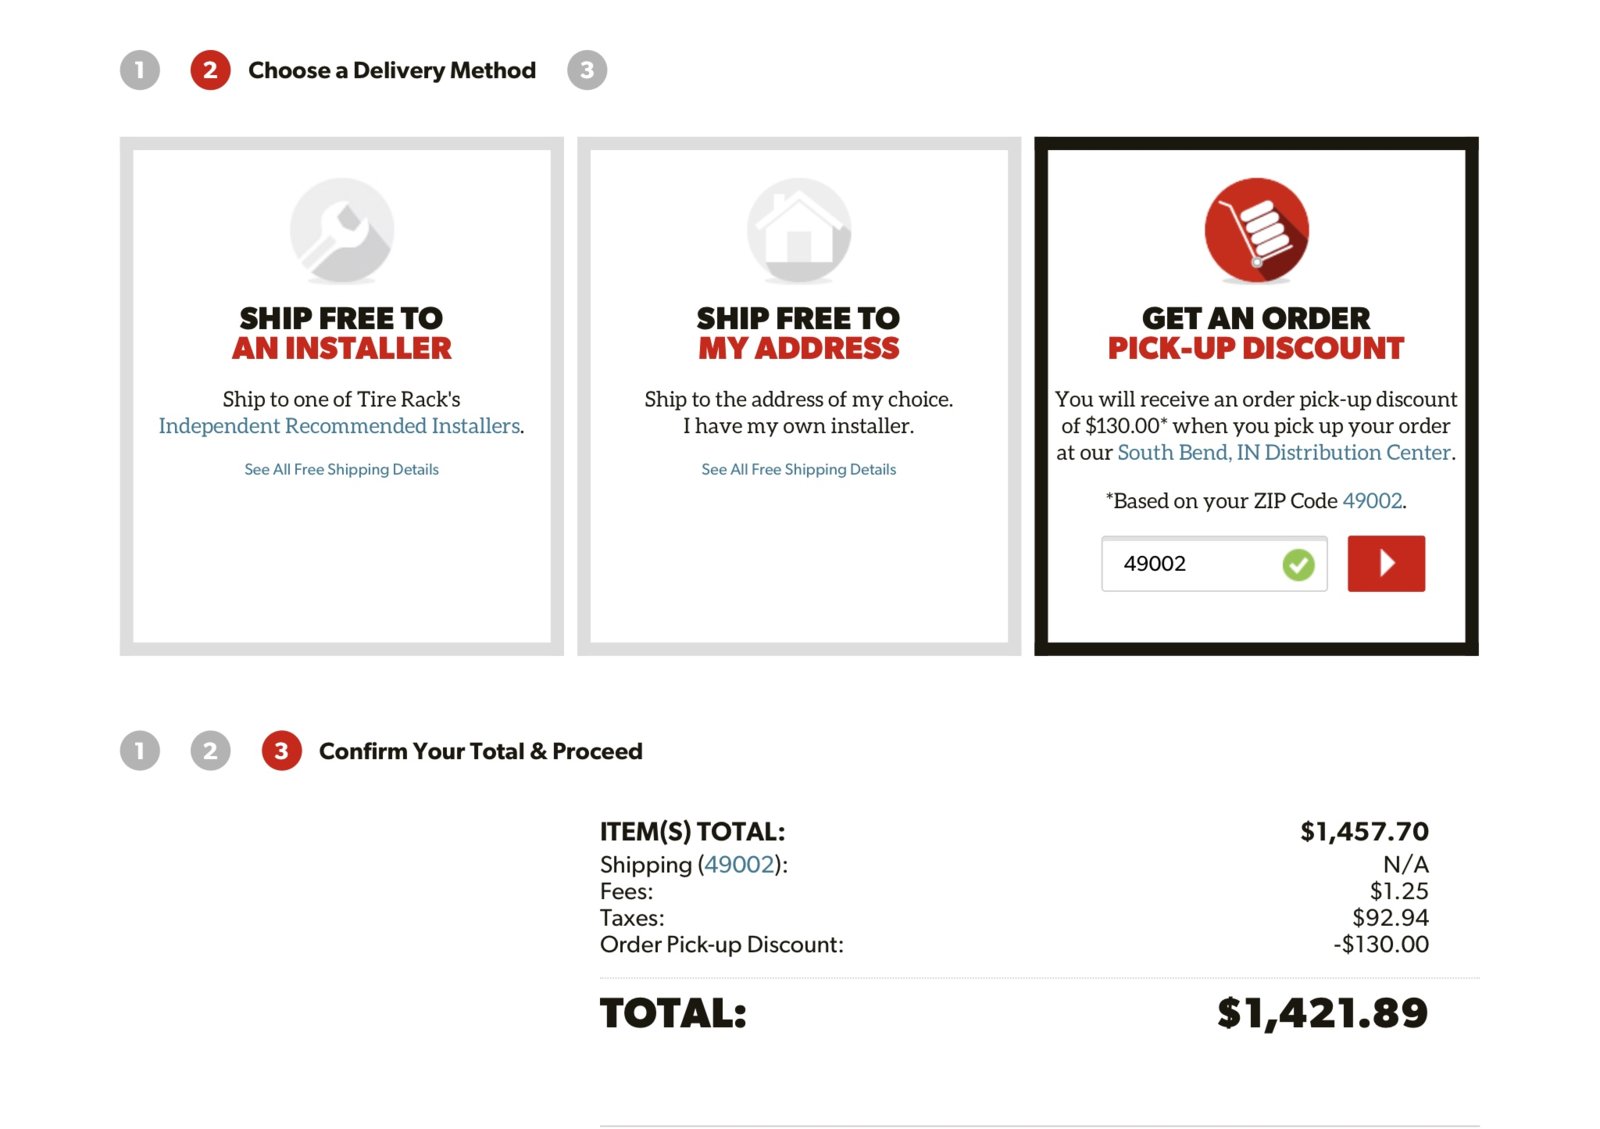Click gray step 1 circle in confirm header

click(140, 751)
